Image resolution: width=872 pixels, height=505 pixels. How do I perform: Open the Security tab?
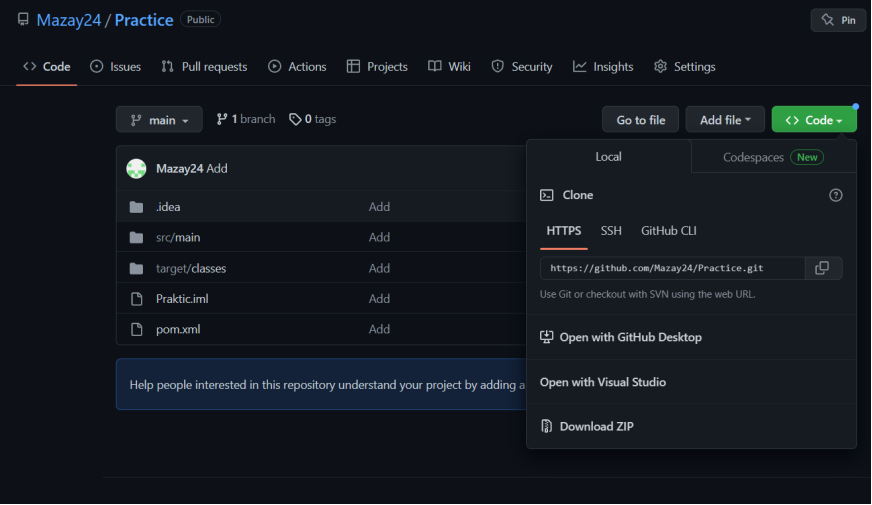[x=522, y=67]
